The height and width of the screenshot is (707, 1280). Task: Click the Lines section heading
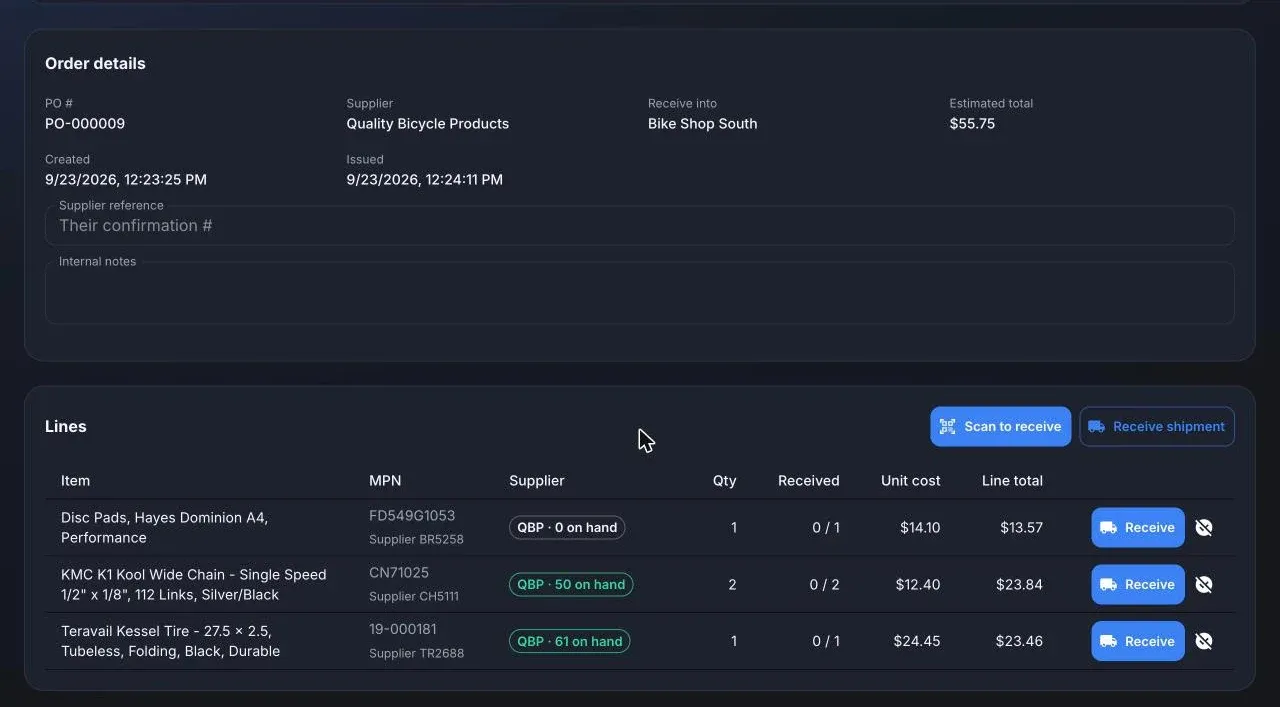(66, 426)
